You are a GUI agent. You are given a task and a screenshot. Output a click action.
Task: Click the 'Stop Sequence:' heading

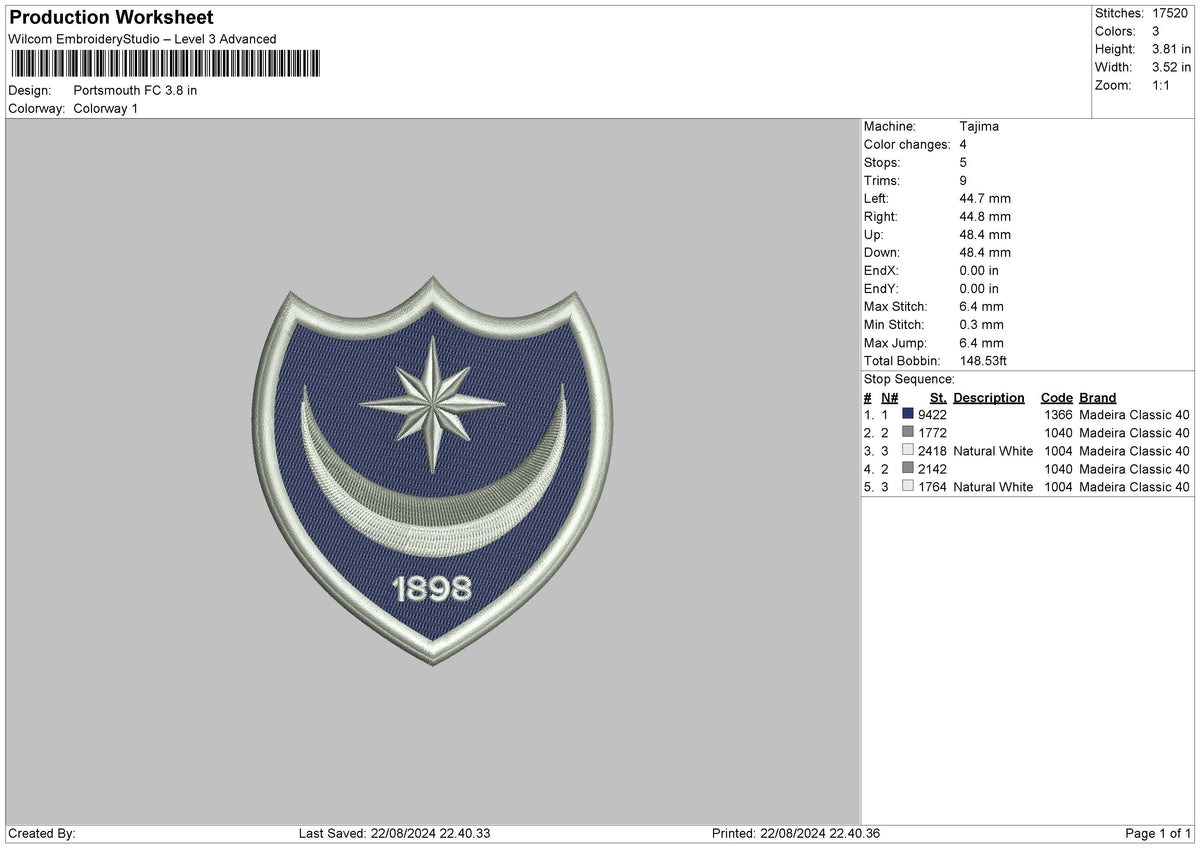point(909,379)
